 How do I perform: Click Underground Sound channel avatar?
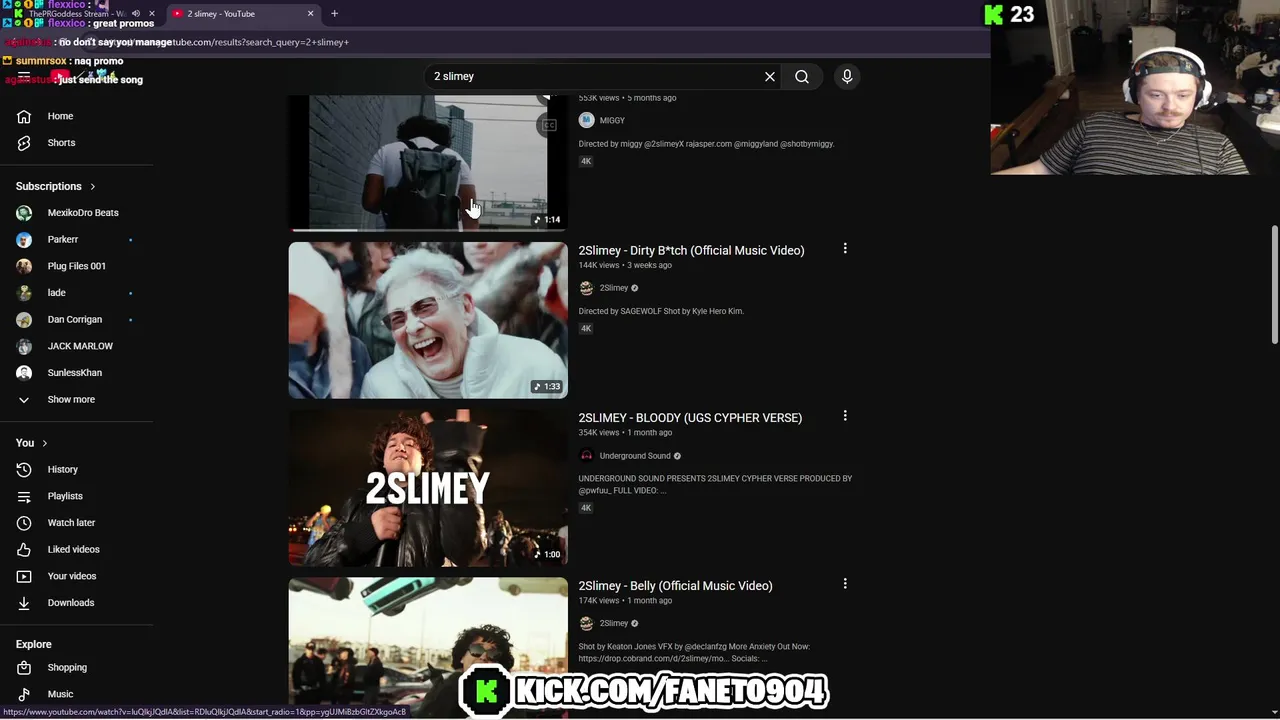pos(586,456)
